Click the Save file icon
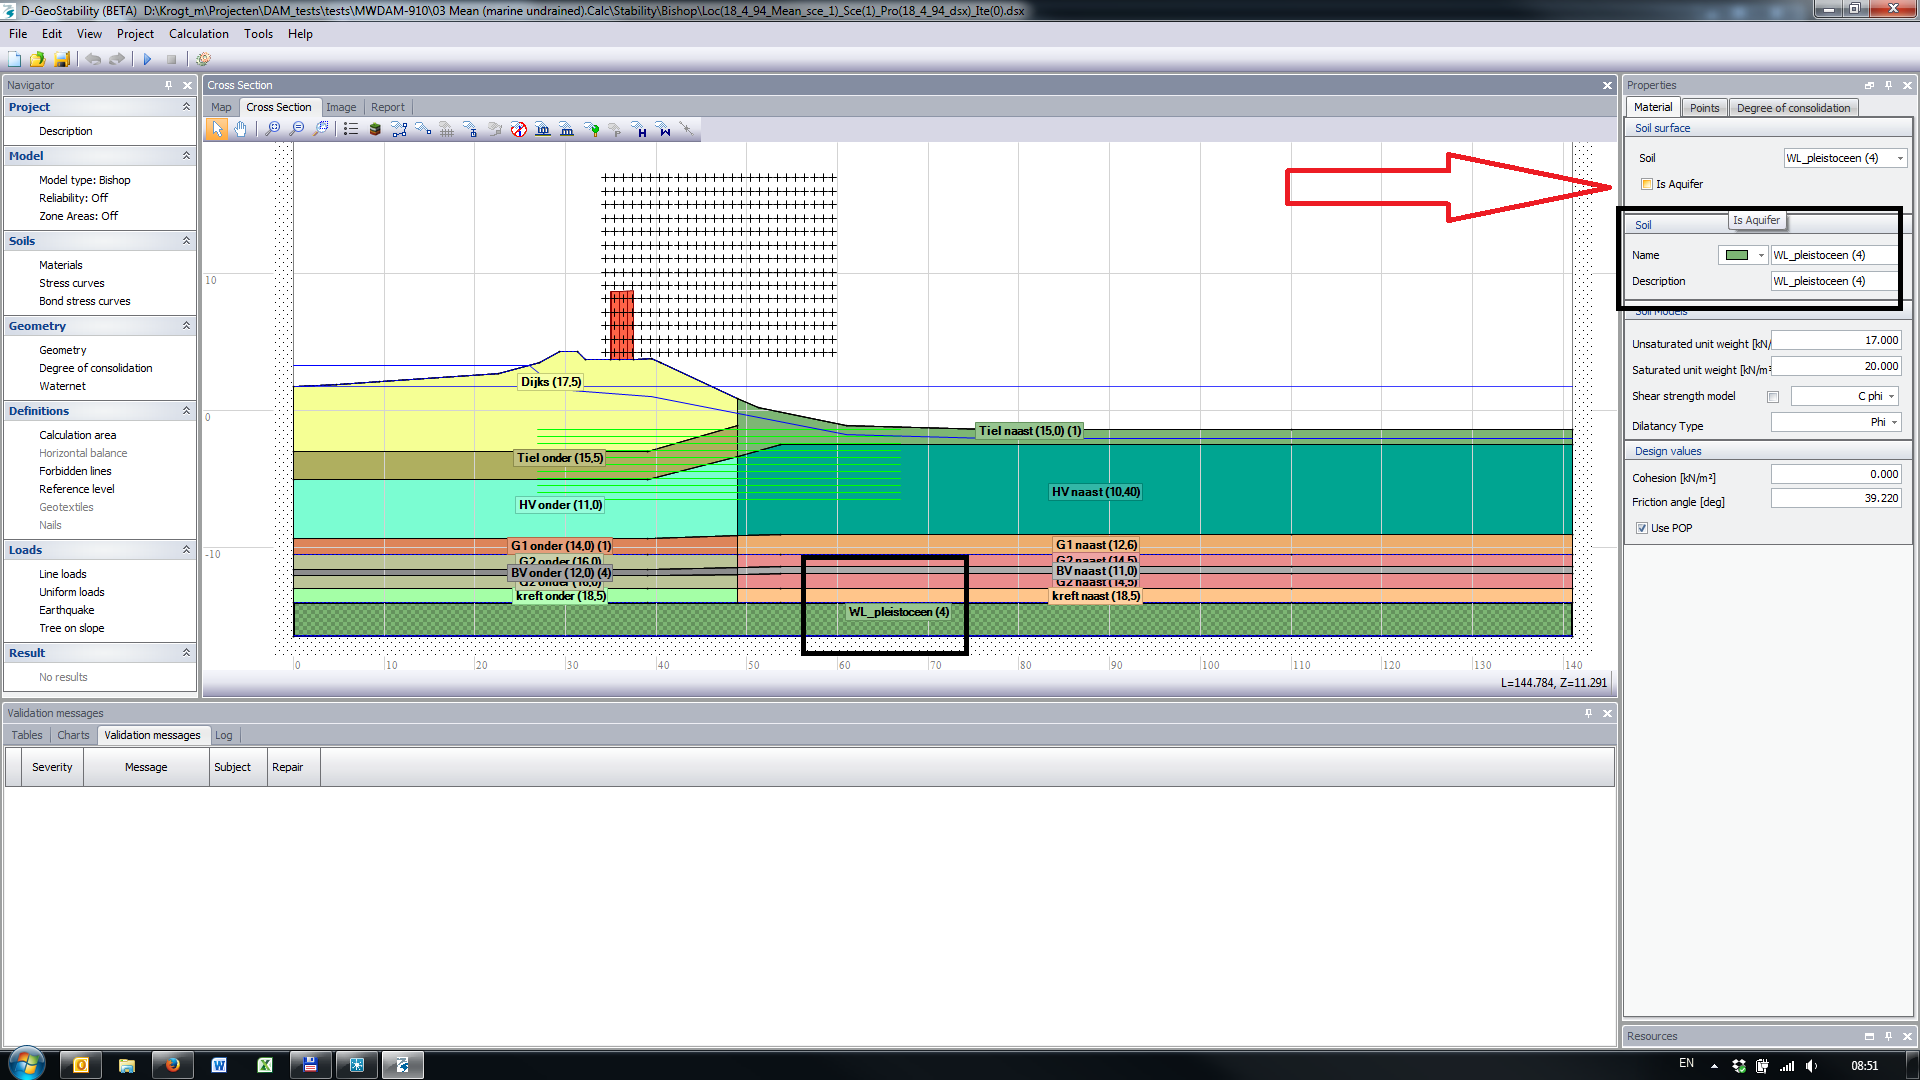 [x=62, y=60]
